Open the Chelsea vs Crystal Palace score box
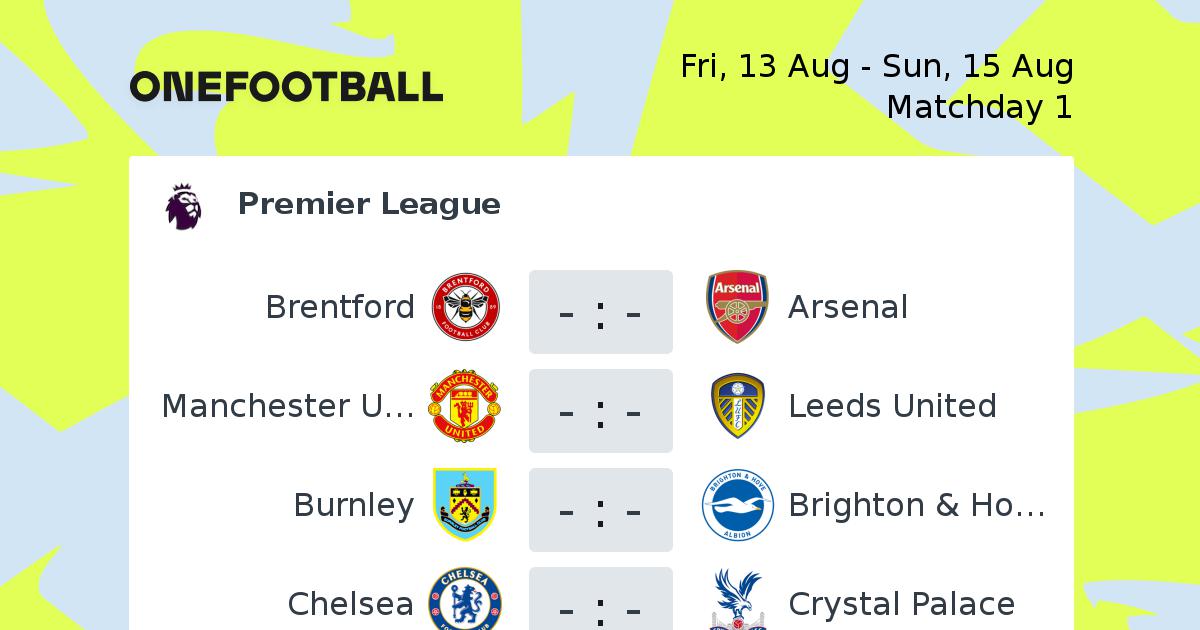Screen dimensions: 1200x630 (601, 599)
